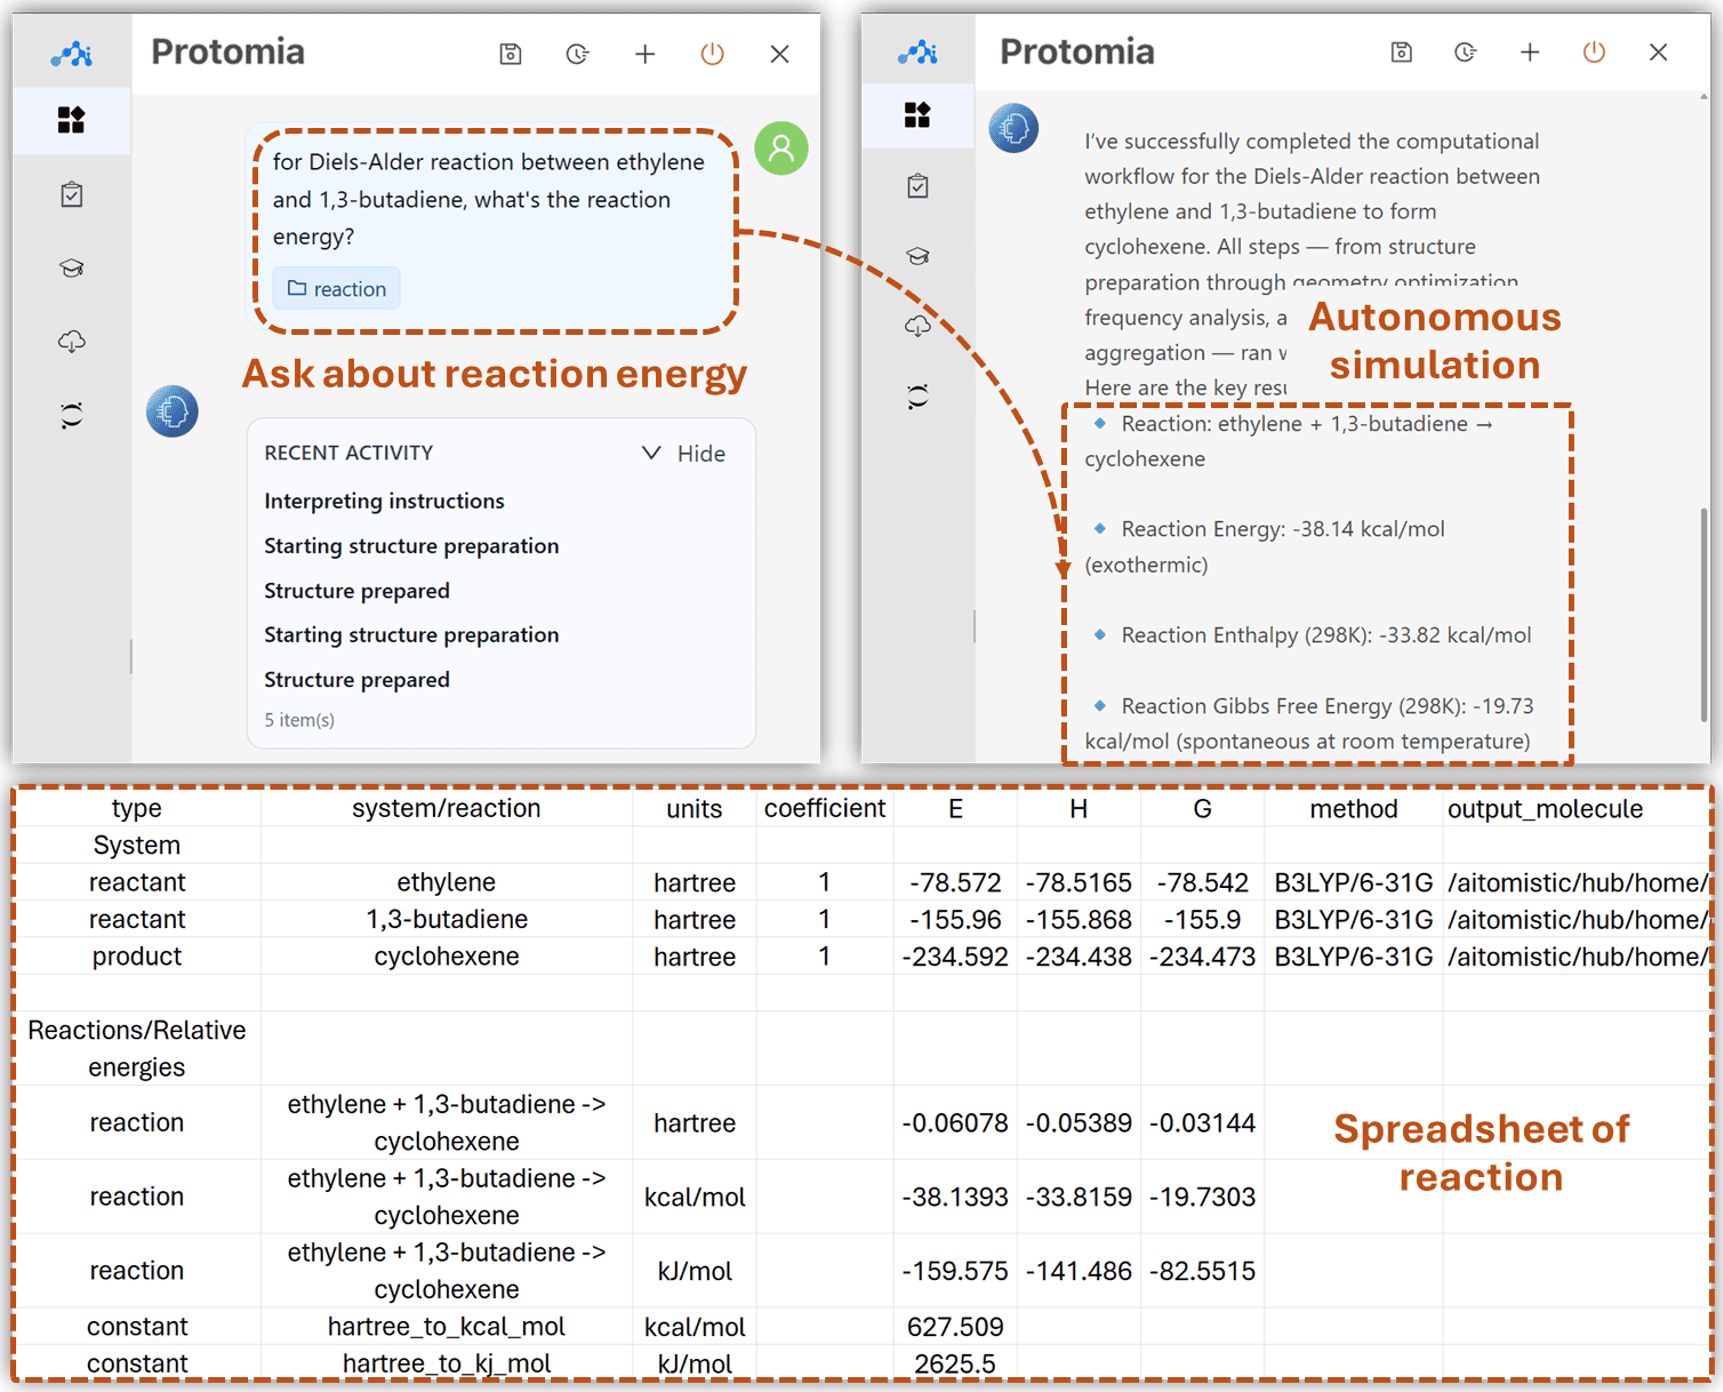Click the green user avatar icon
1723x1392 pixels.
[x=781, y=148]
